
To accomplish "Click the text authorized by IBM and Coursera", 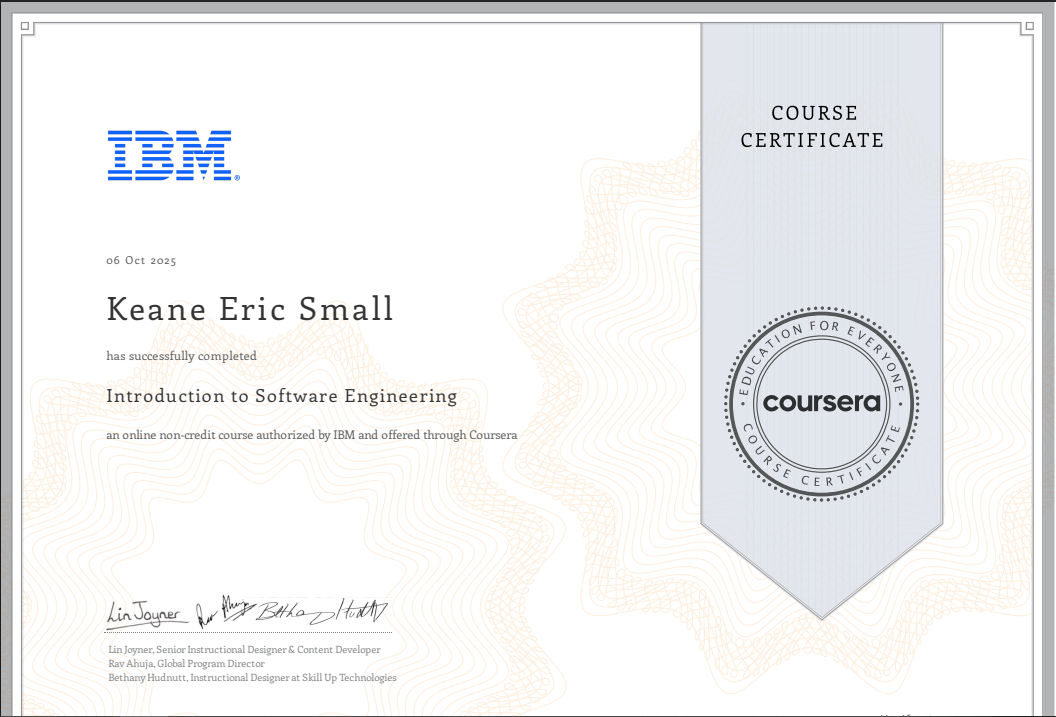I will tap(312, 435).
